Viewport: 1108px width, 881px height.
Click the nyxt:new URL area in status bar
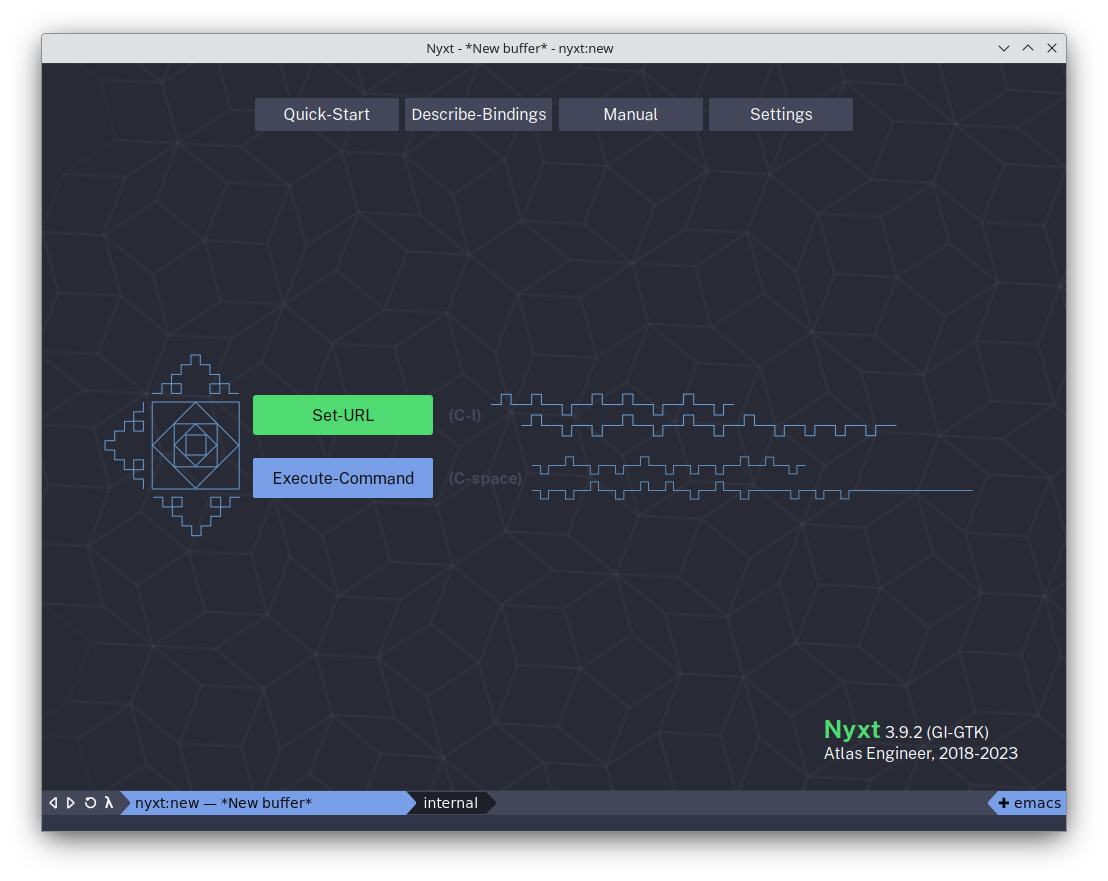coord(223,803)
